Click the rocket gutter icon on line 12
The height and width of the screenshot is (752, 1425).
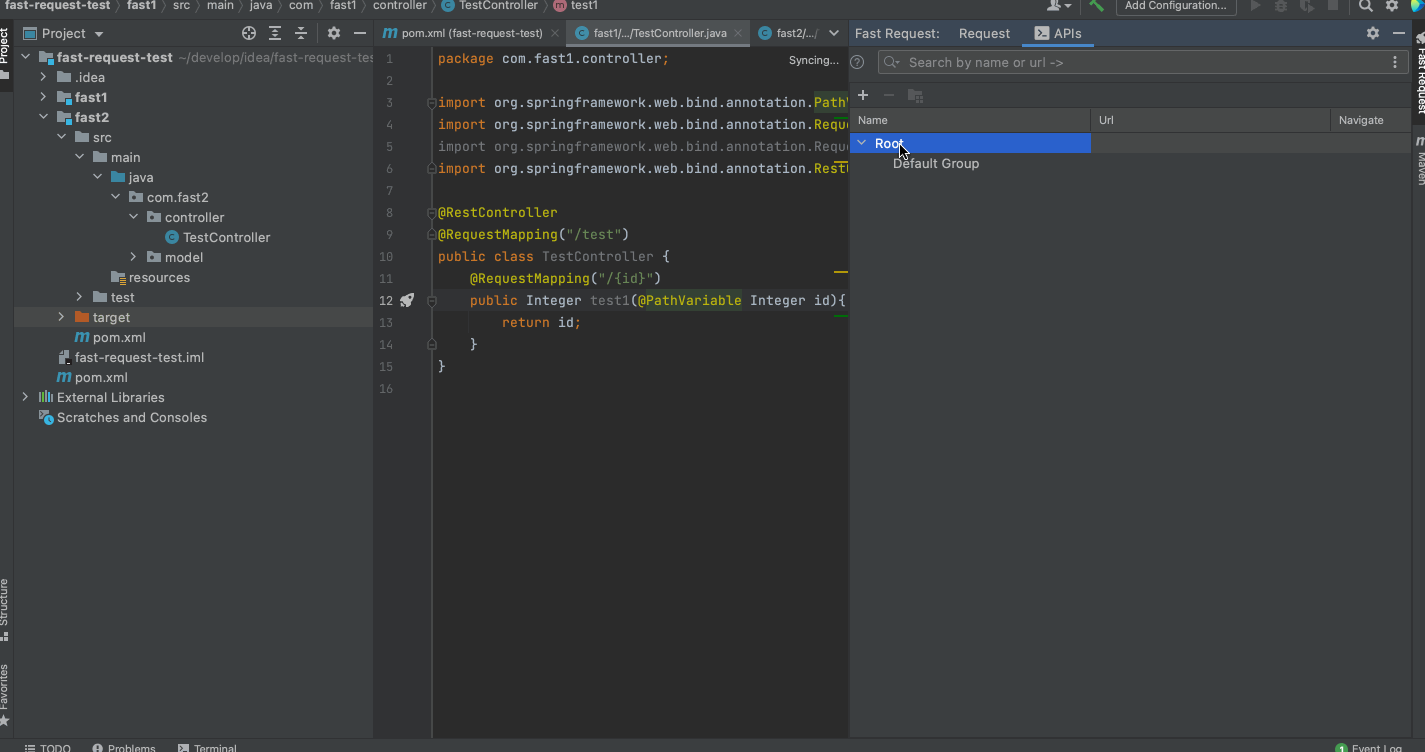pyautogui.click(x=407, y=300)
